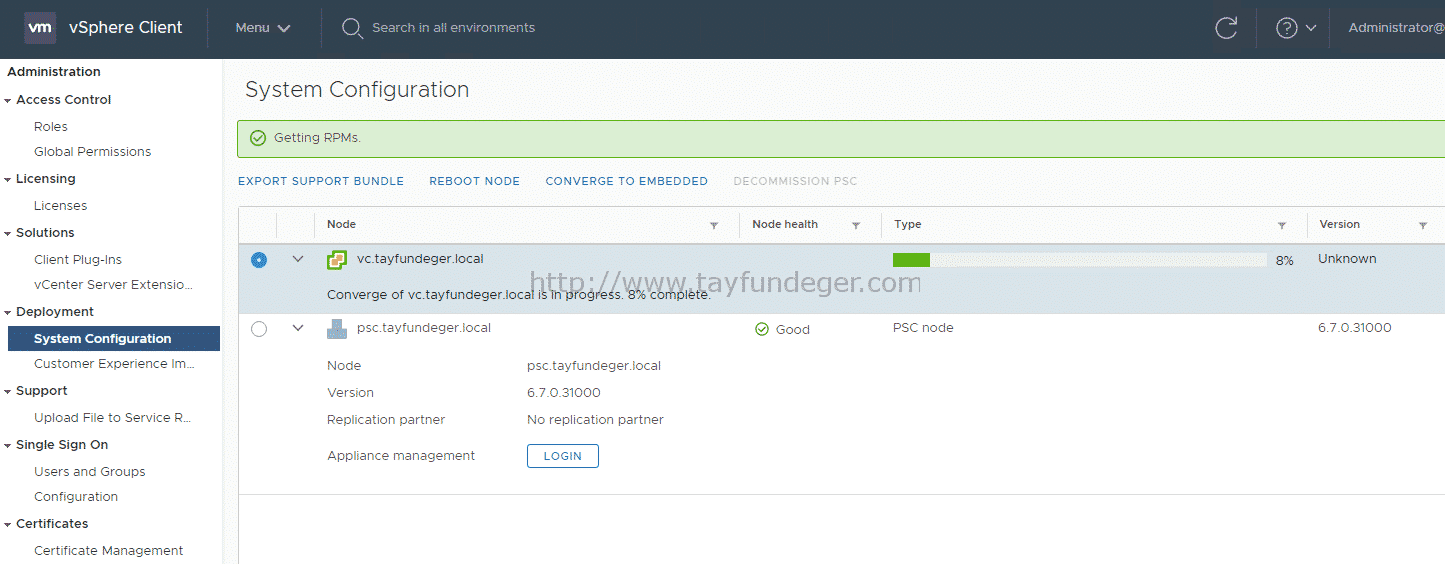Collapse the Solutions section
1445x564 pixels.
(8, 233)
